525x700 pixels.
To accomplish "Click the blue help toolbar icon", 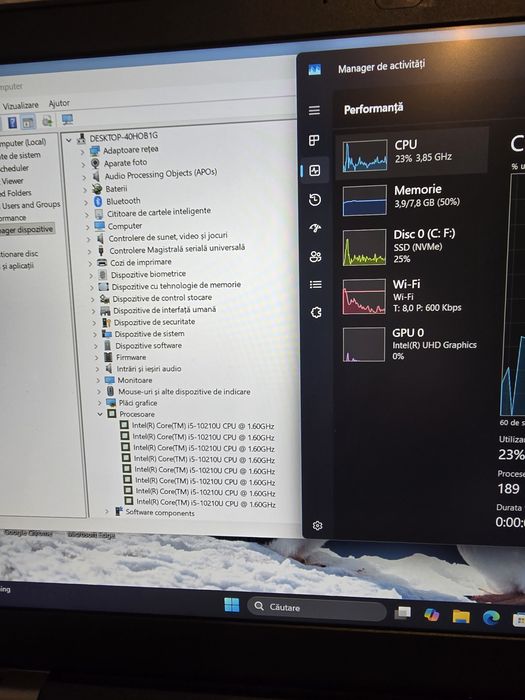I will (12, 122).
